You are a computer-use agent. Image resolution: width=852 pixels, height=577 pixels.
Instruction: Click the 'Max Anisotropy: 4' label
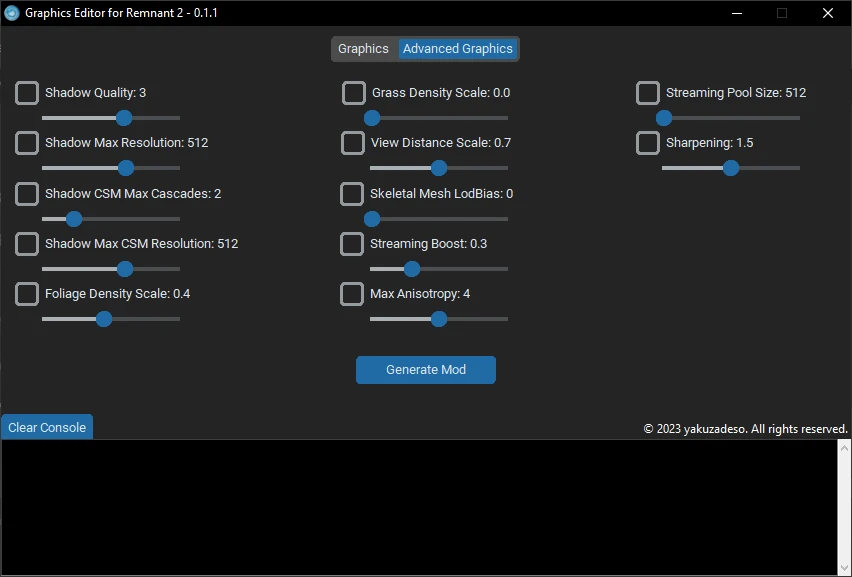click(x=420, y=294)
